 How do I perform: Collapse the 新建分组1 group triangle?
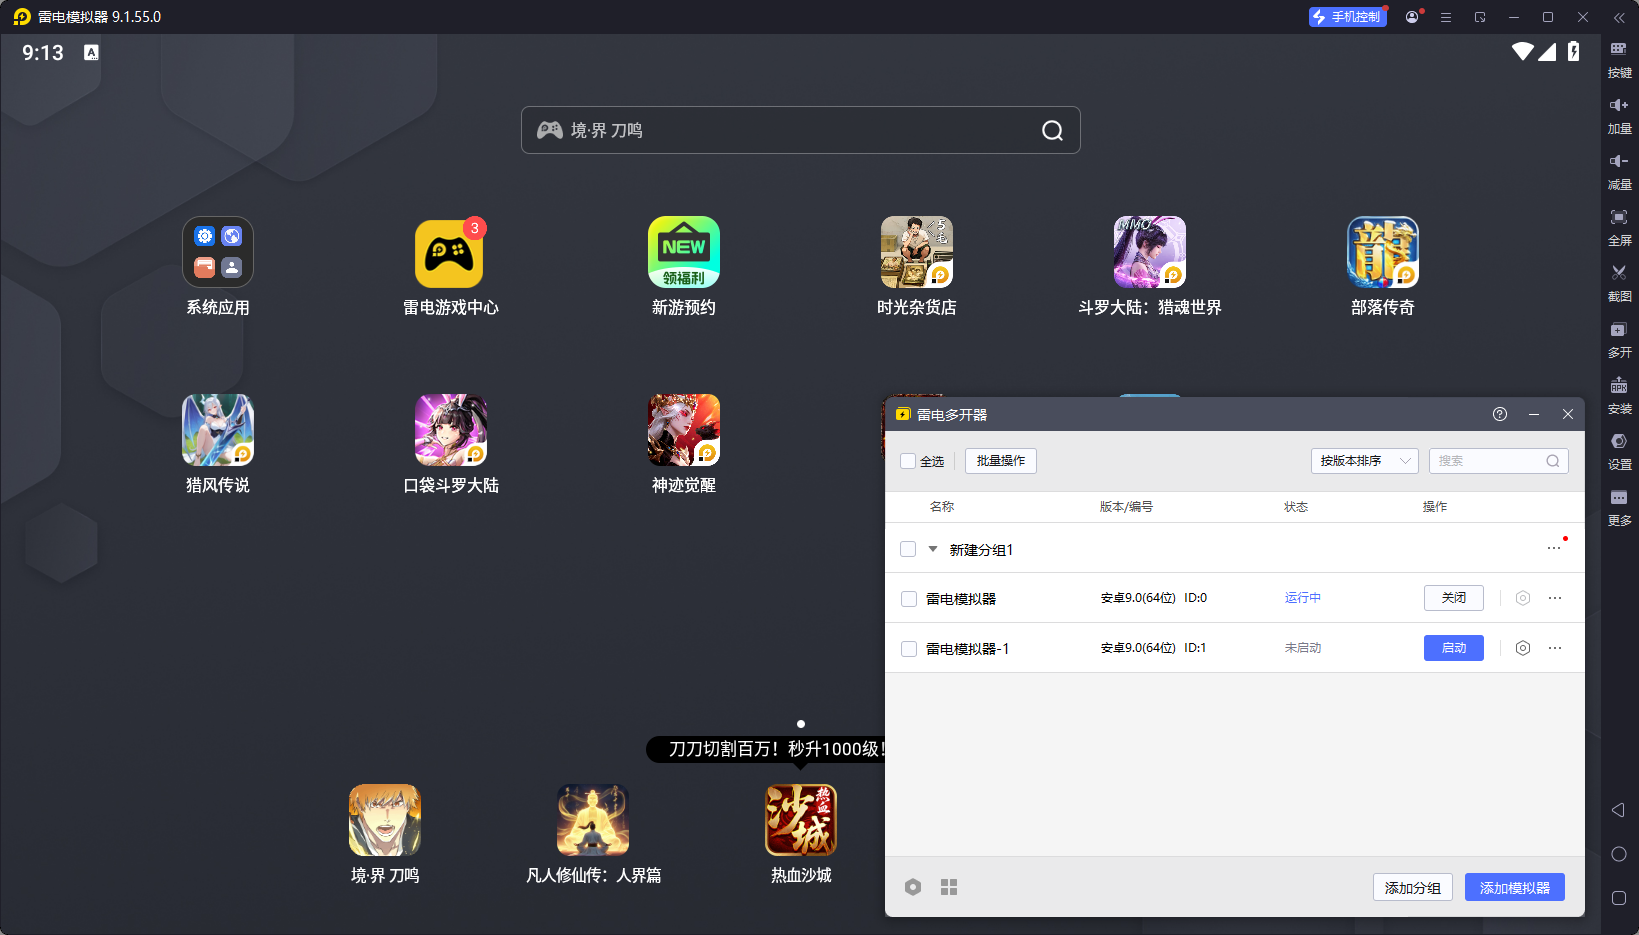[933, 549]
